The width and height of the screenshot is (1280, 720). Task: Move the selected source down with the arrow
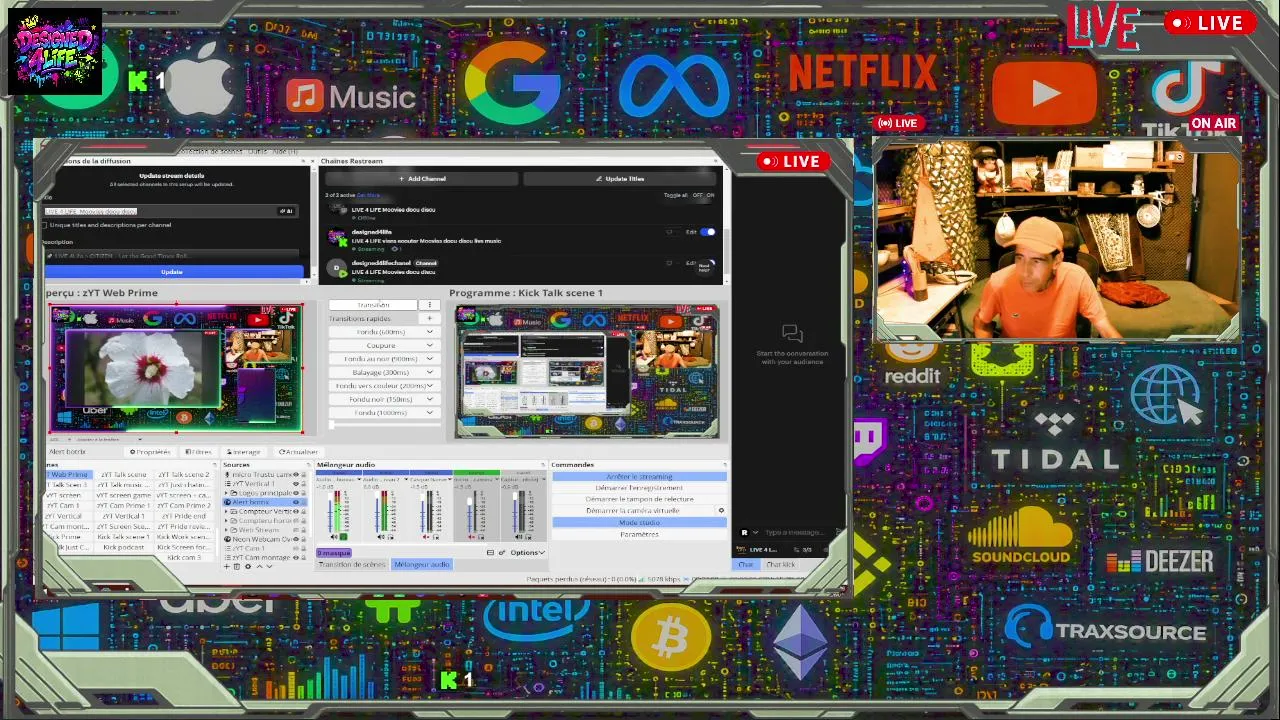click(x=269, y=567)
